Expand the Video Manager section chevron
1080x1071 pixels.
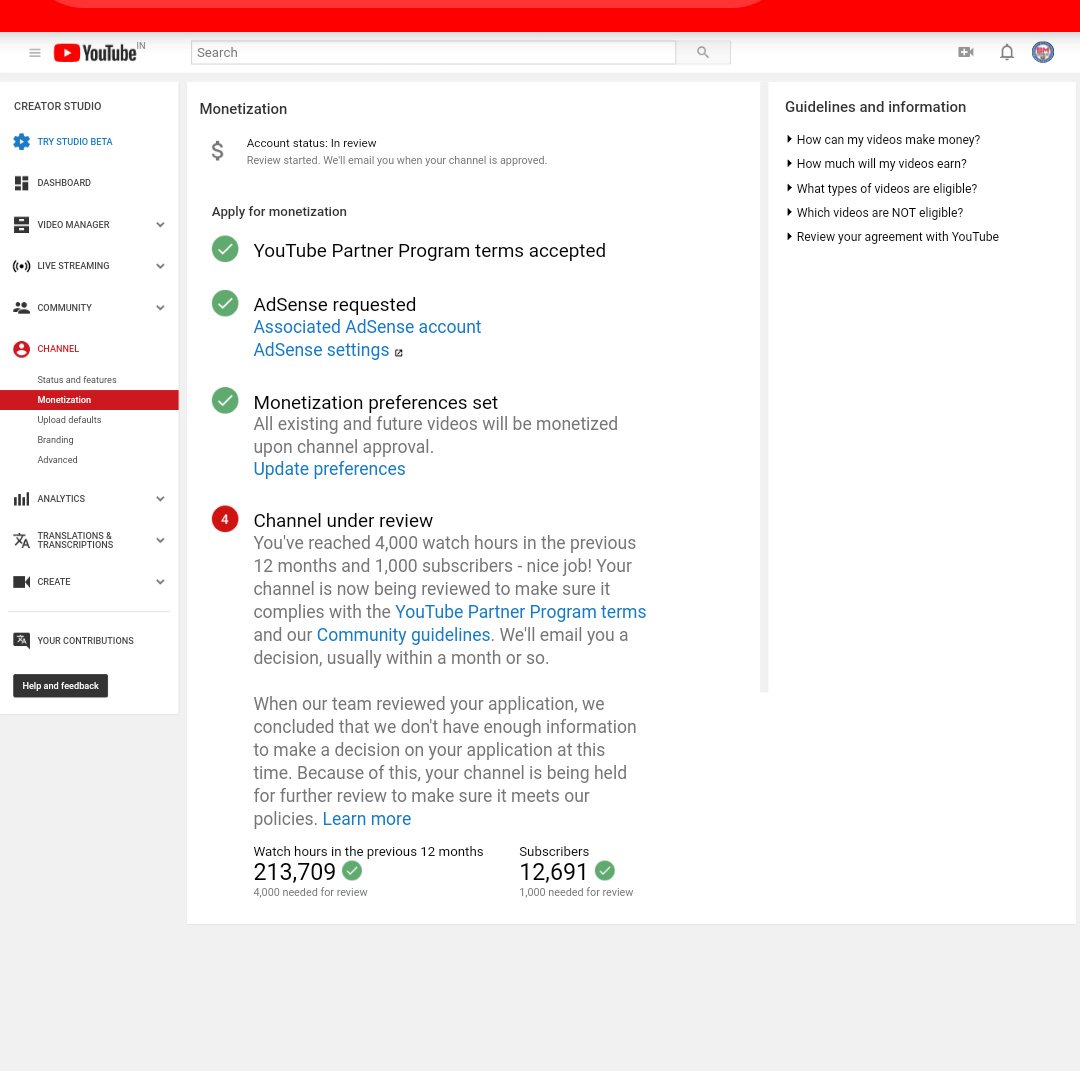160,225
